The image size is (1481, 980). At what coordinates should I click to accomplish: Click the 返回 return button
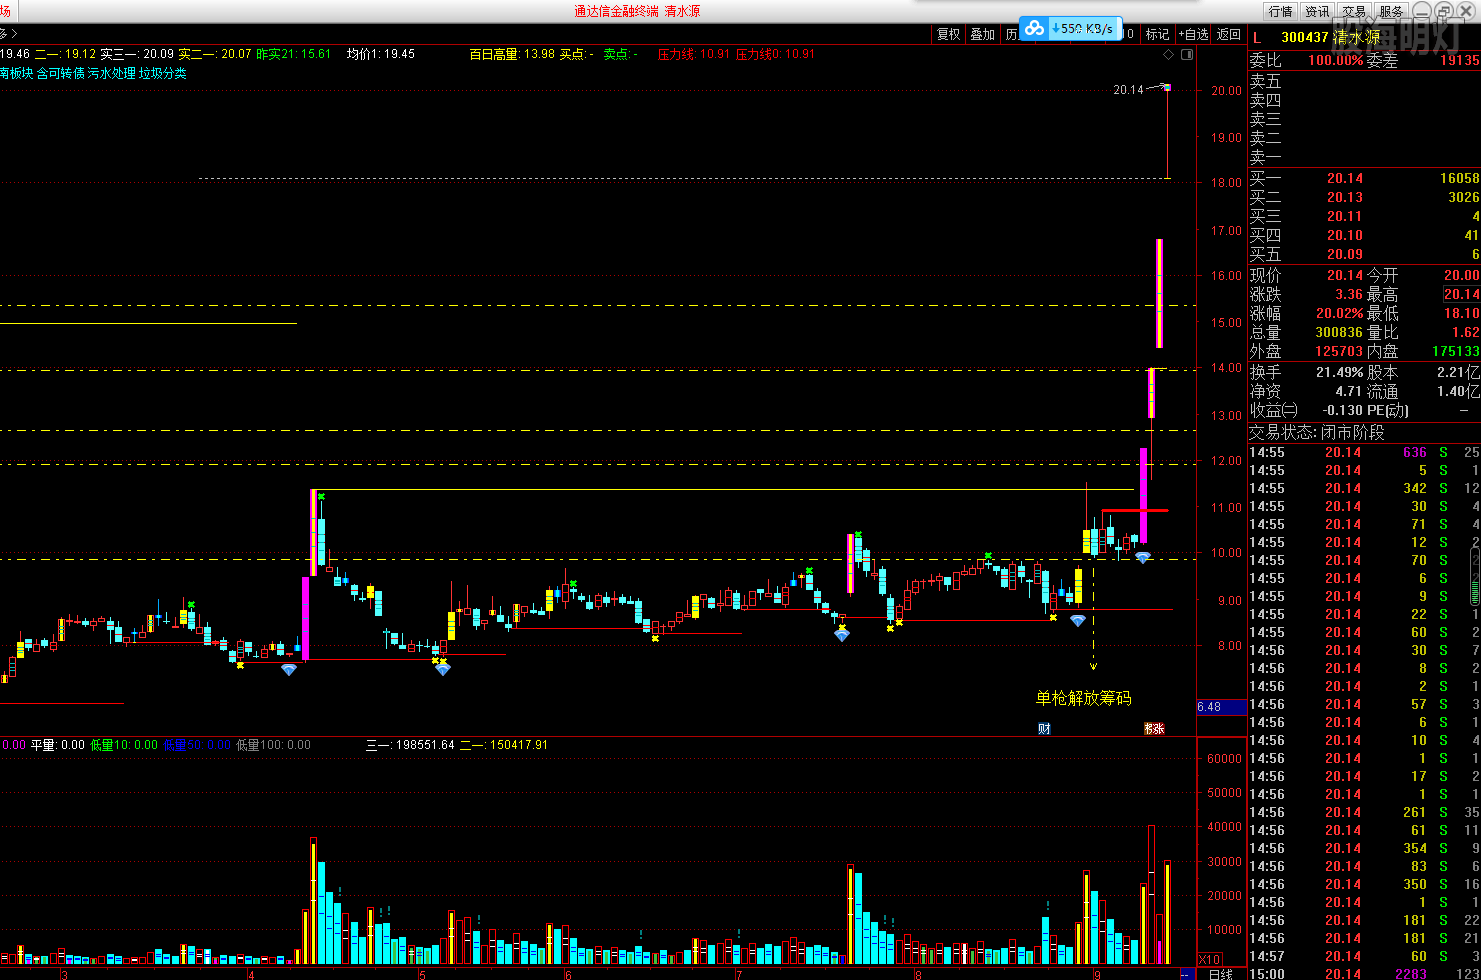(x=1228, y=34)
